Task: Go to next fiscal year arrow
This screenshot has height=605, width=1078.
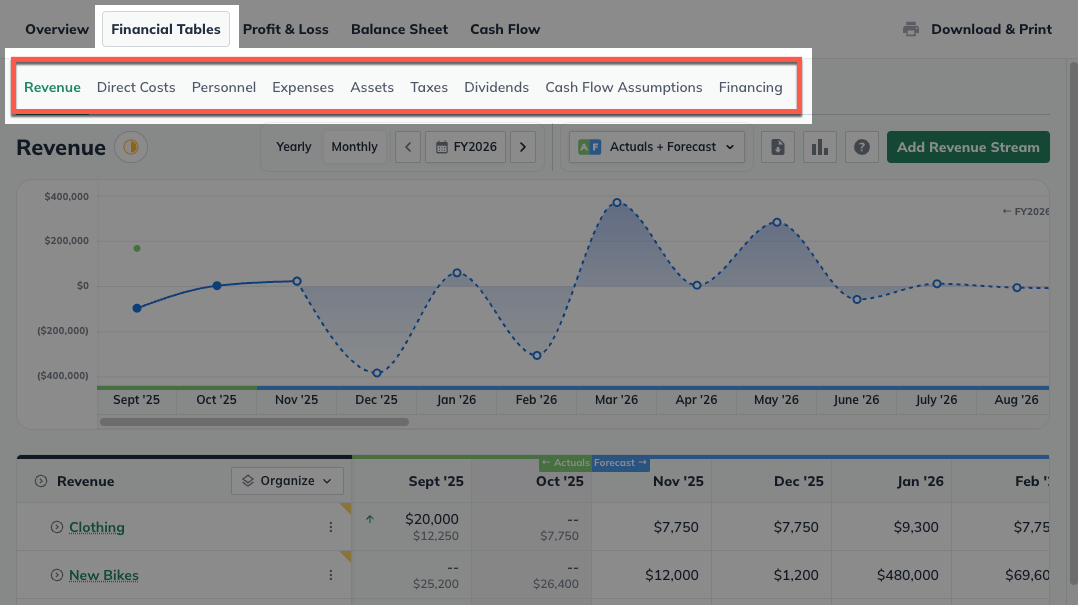Action: click(x=523, y=147)
